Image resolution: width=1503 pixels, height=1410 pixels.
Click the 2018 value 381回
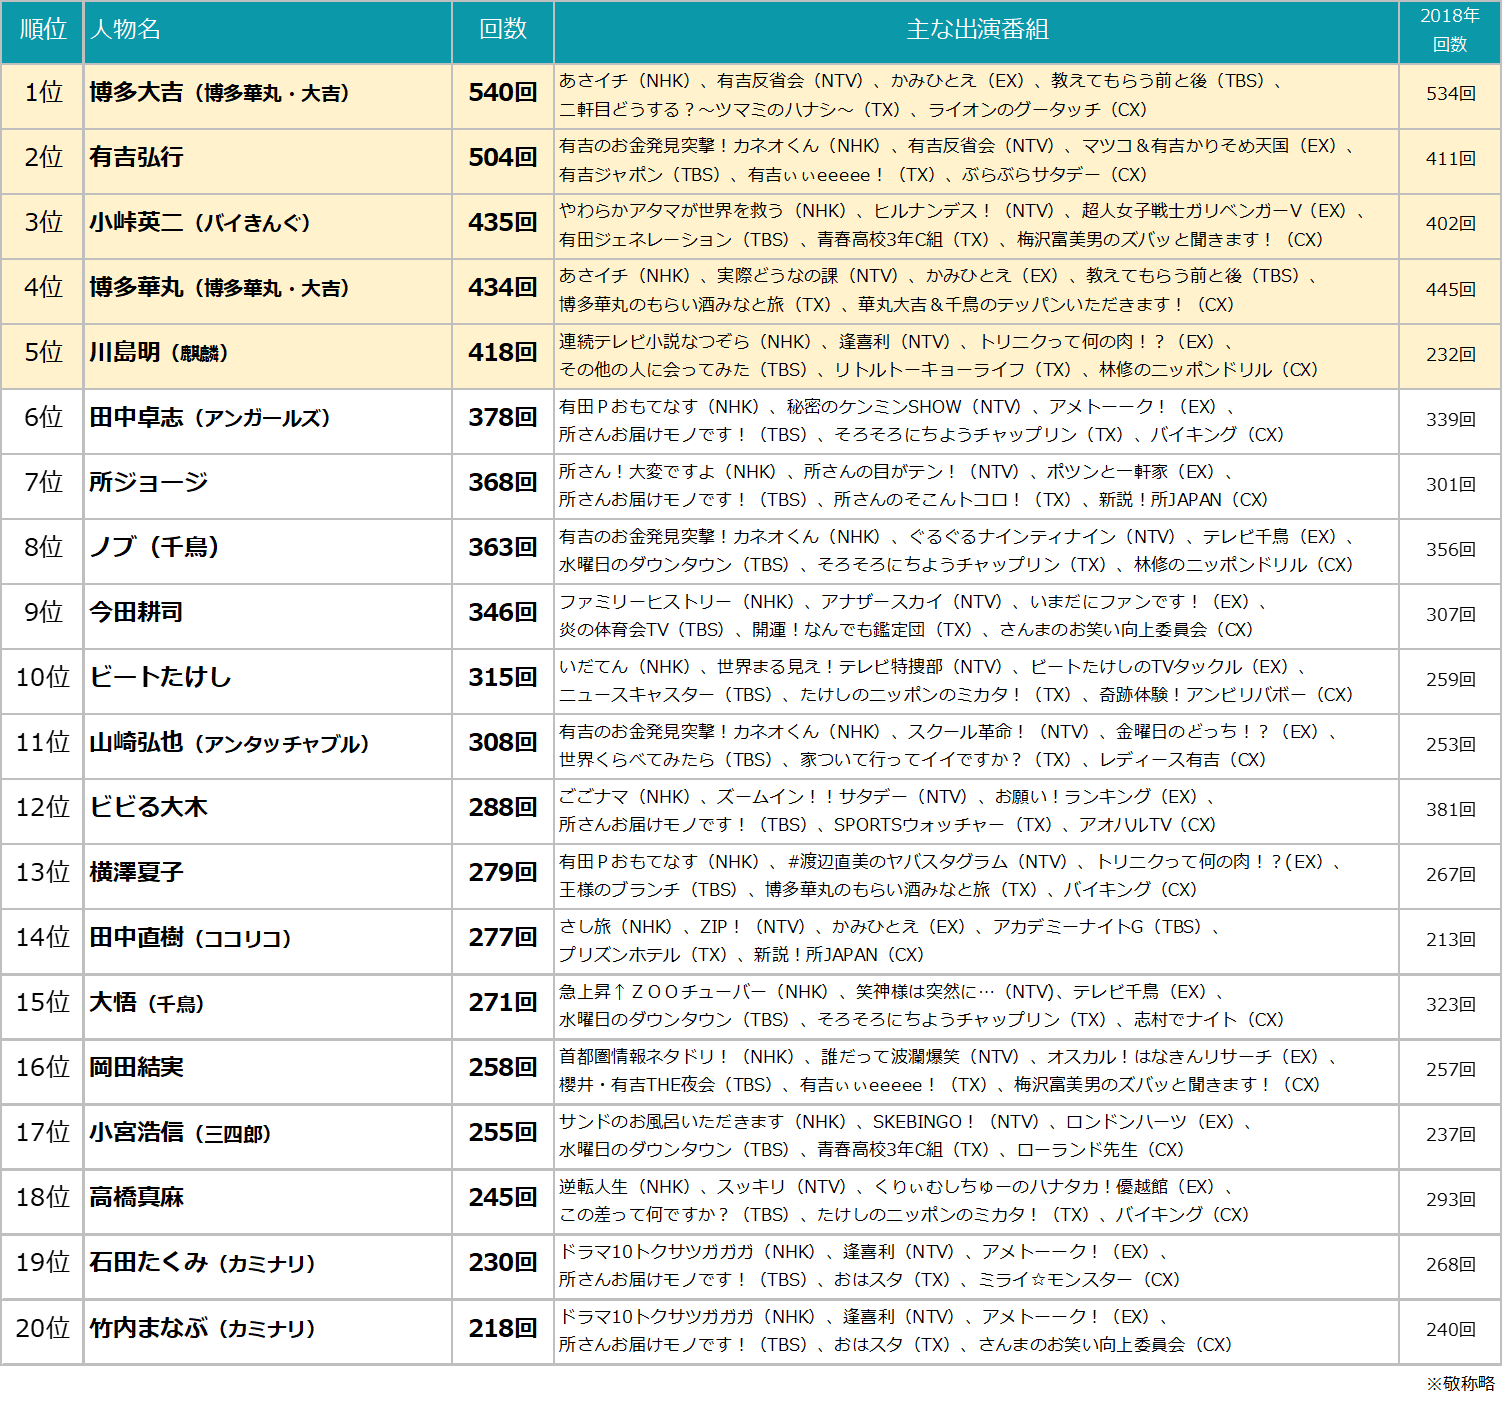(x=1450, y=809)
